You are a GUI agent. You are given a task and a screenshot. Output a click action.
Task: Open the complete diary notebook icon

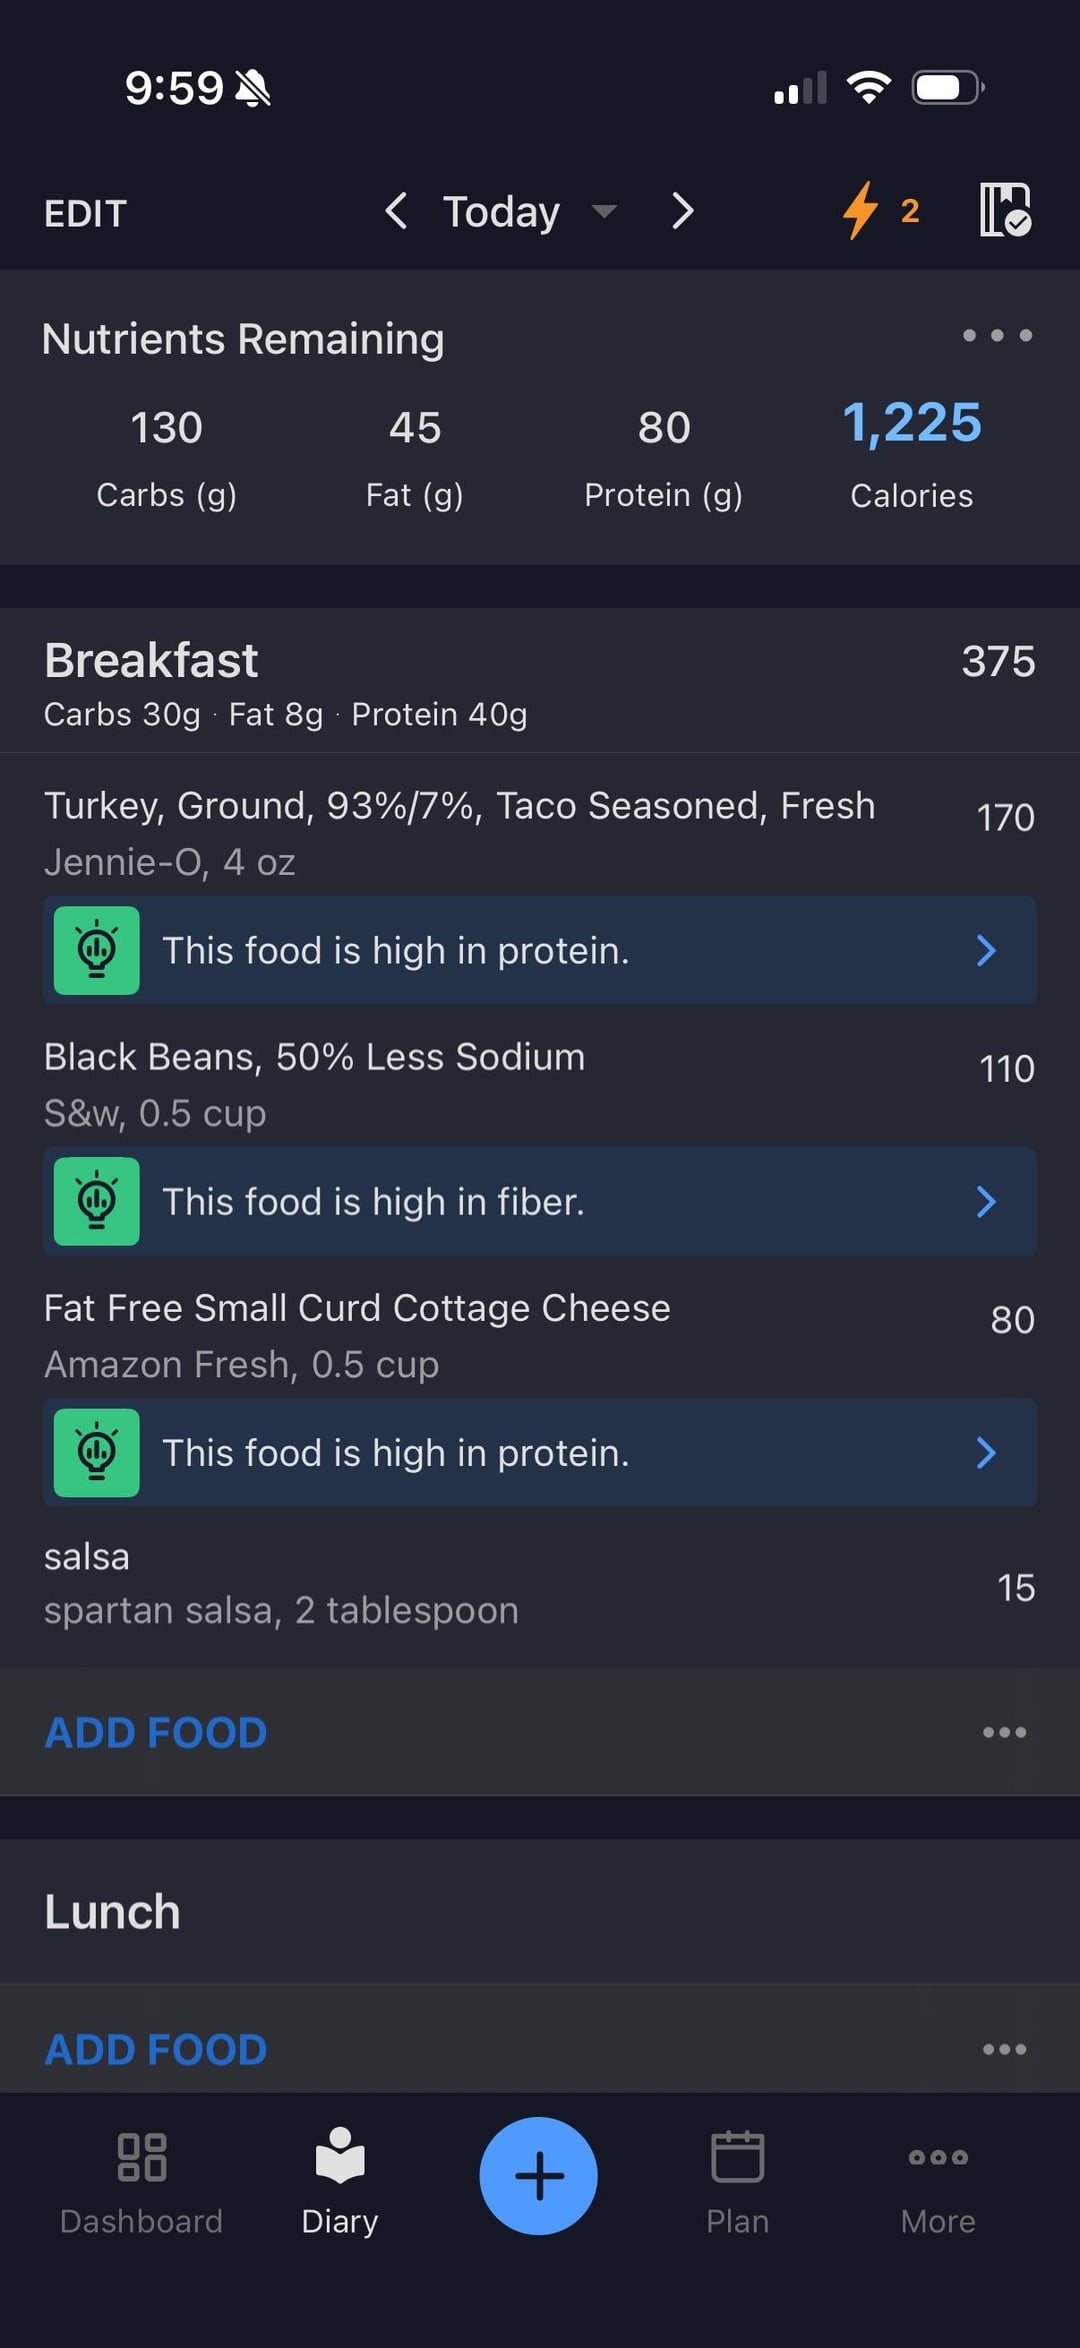(x=1004, y=210)
